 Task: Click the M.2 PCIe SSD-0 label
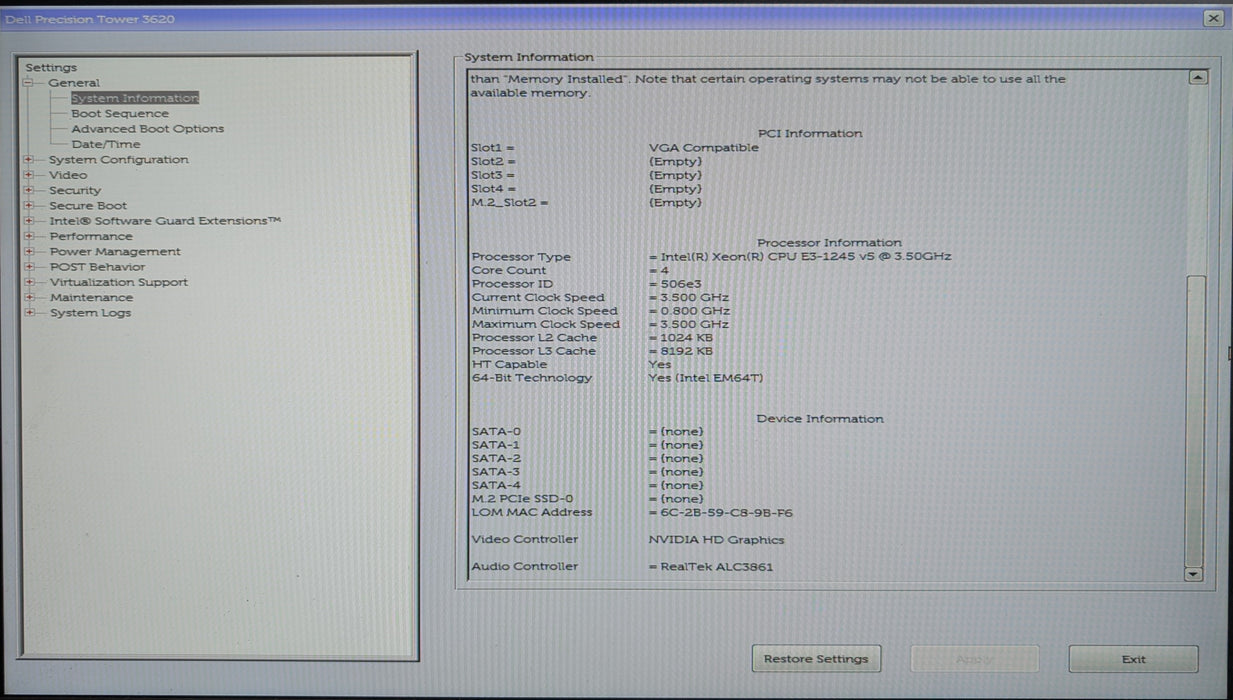click(x=522, y=499)
